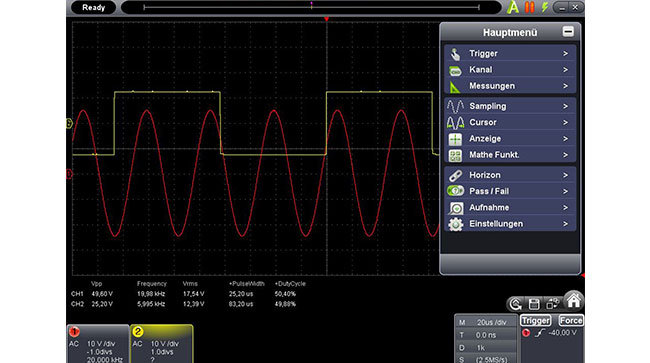The width and height of the screenshot is (650, 363).
Task: Open the Einstellungen menu entry
Action: (x=509, y=224)
